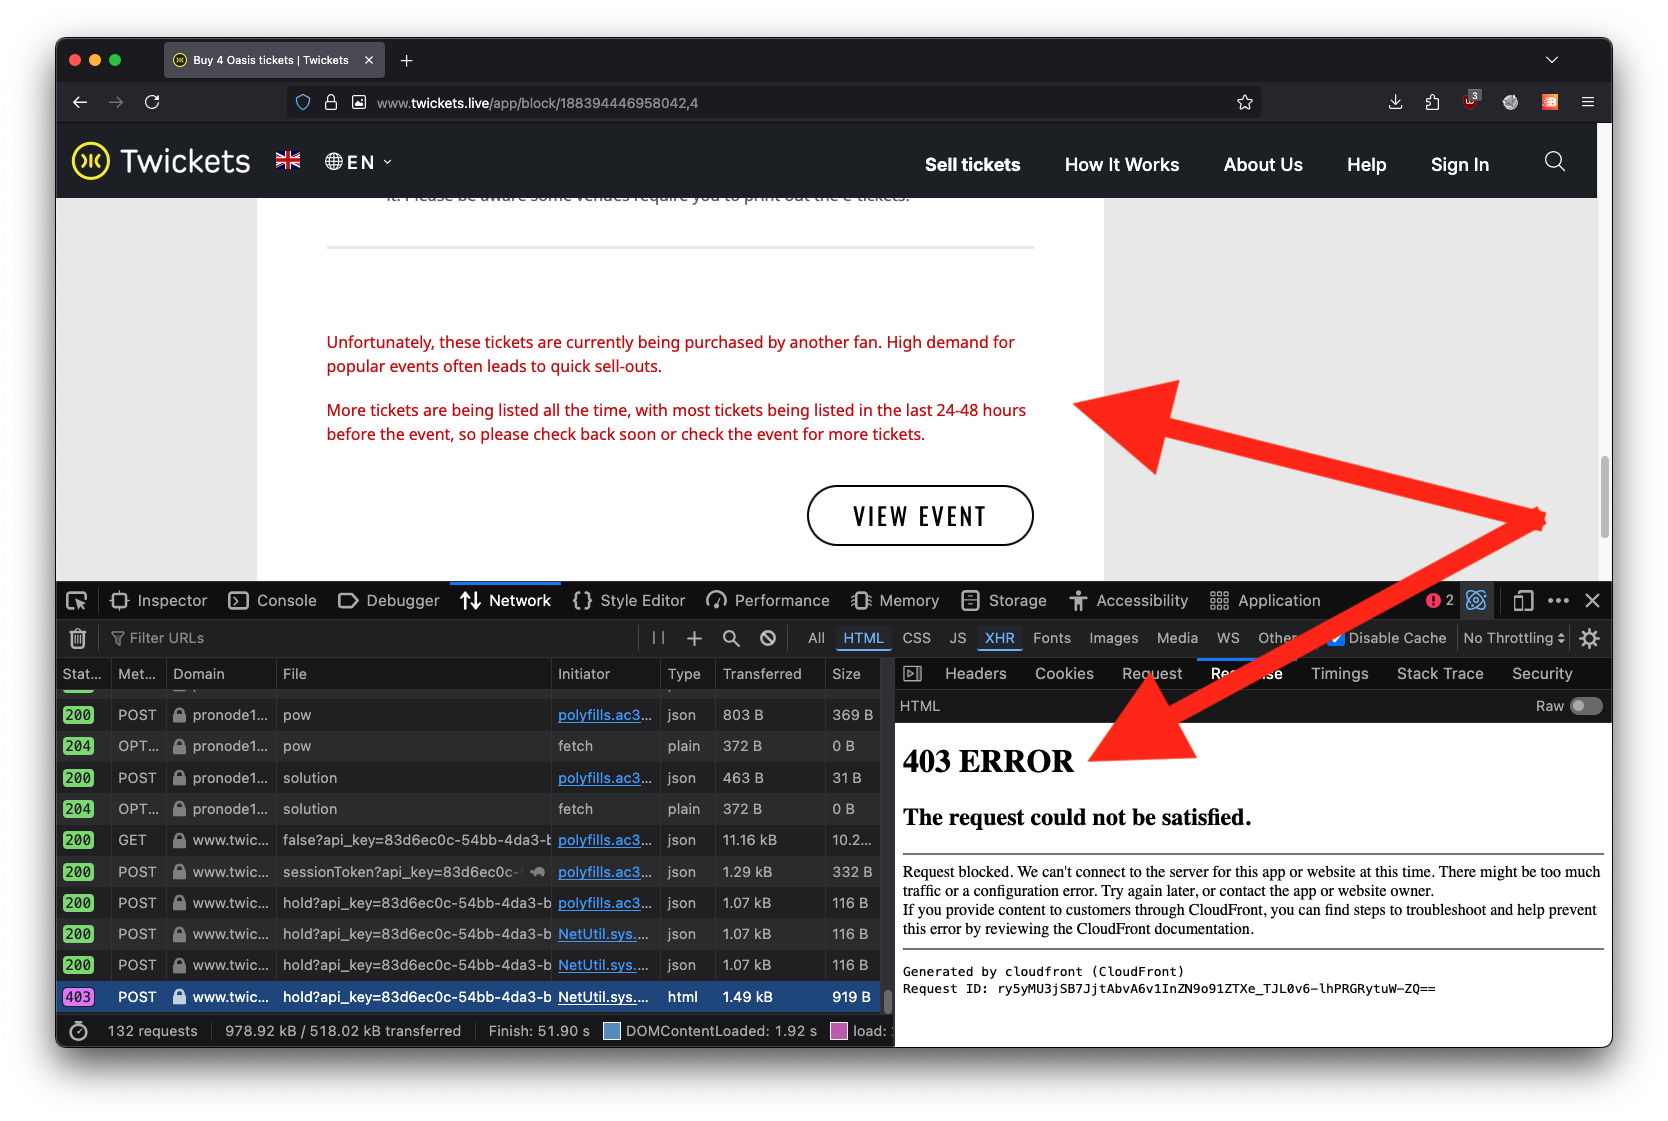Open request blocking panel
The width and height of the screenshot is (1668, 1121).
click(767, 638)
